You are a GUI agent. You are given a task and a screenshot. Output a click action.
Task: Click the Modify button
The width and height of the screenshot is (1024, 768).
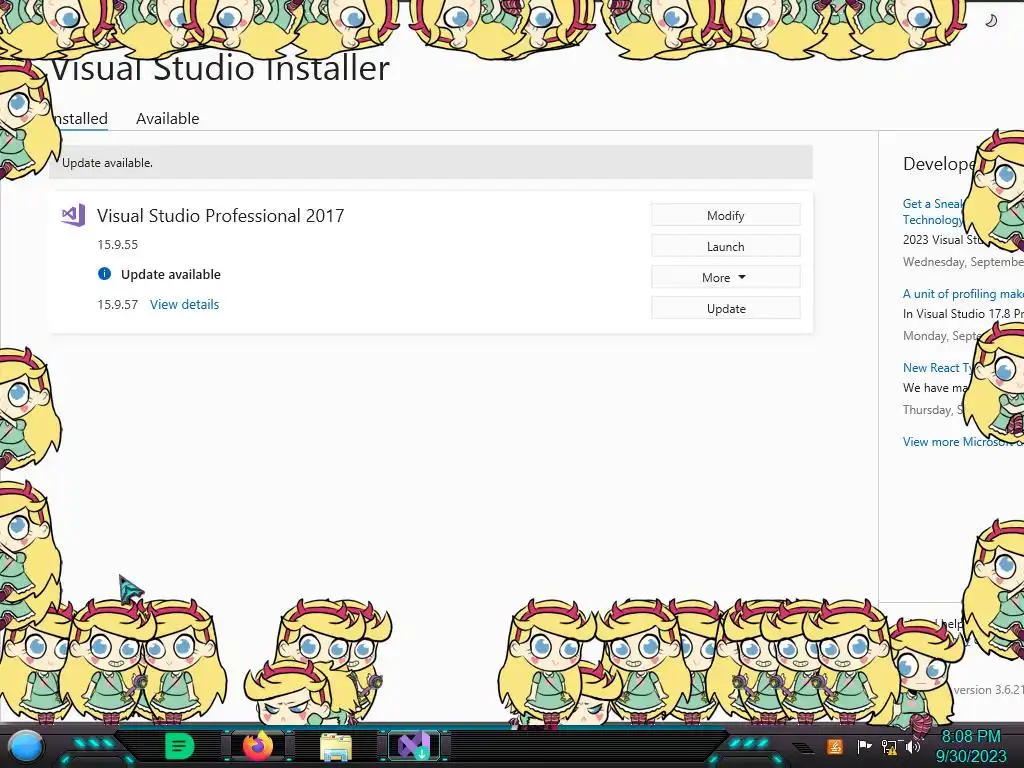[x=726, y=216]
